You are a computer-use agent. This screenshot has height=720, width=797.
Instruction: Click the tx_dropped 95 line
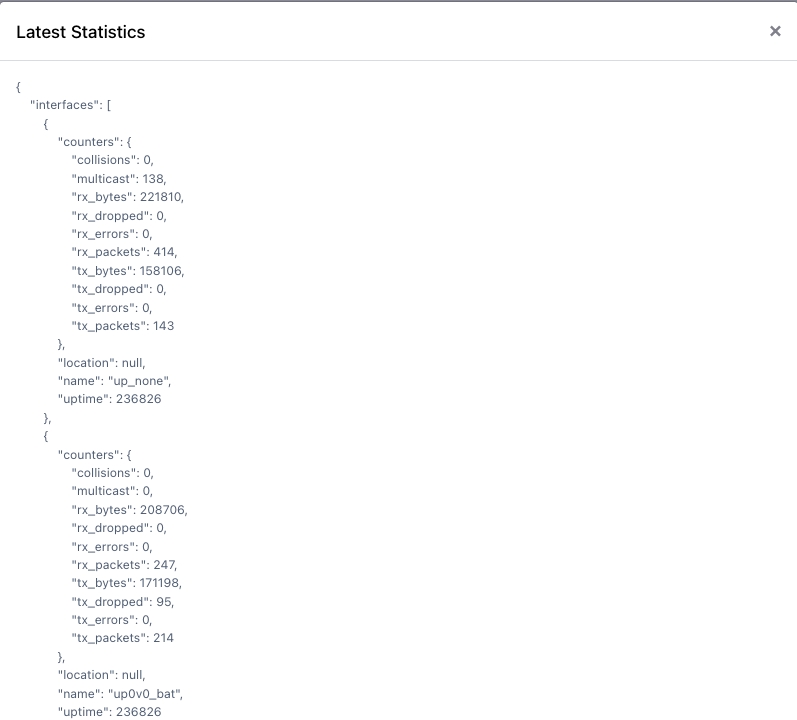point(123,601)
